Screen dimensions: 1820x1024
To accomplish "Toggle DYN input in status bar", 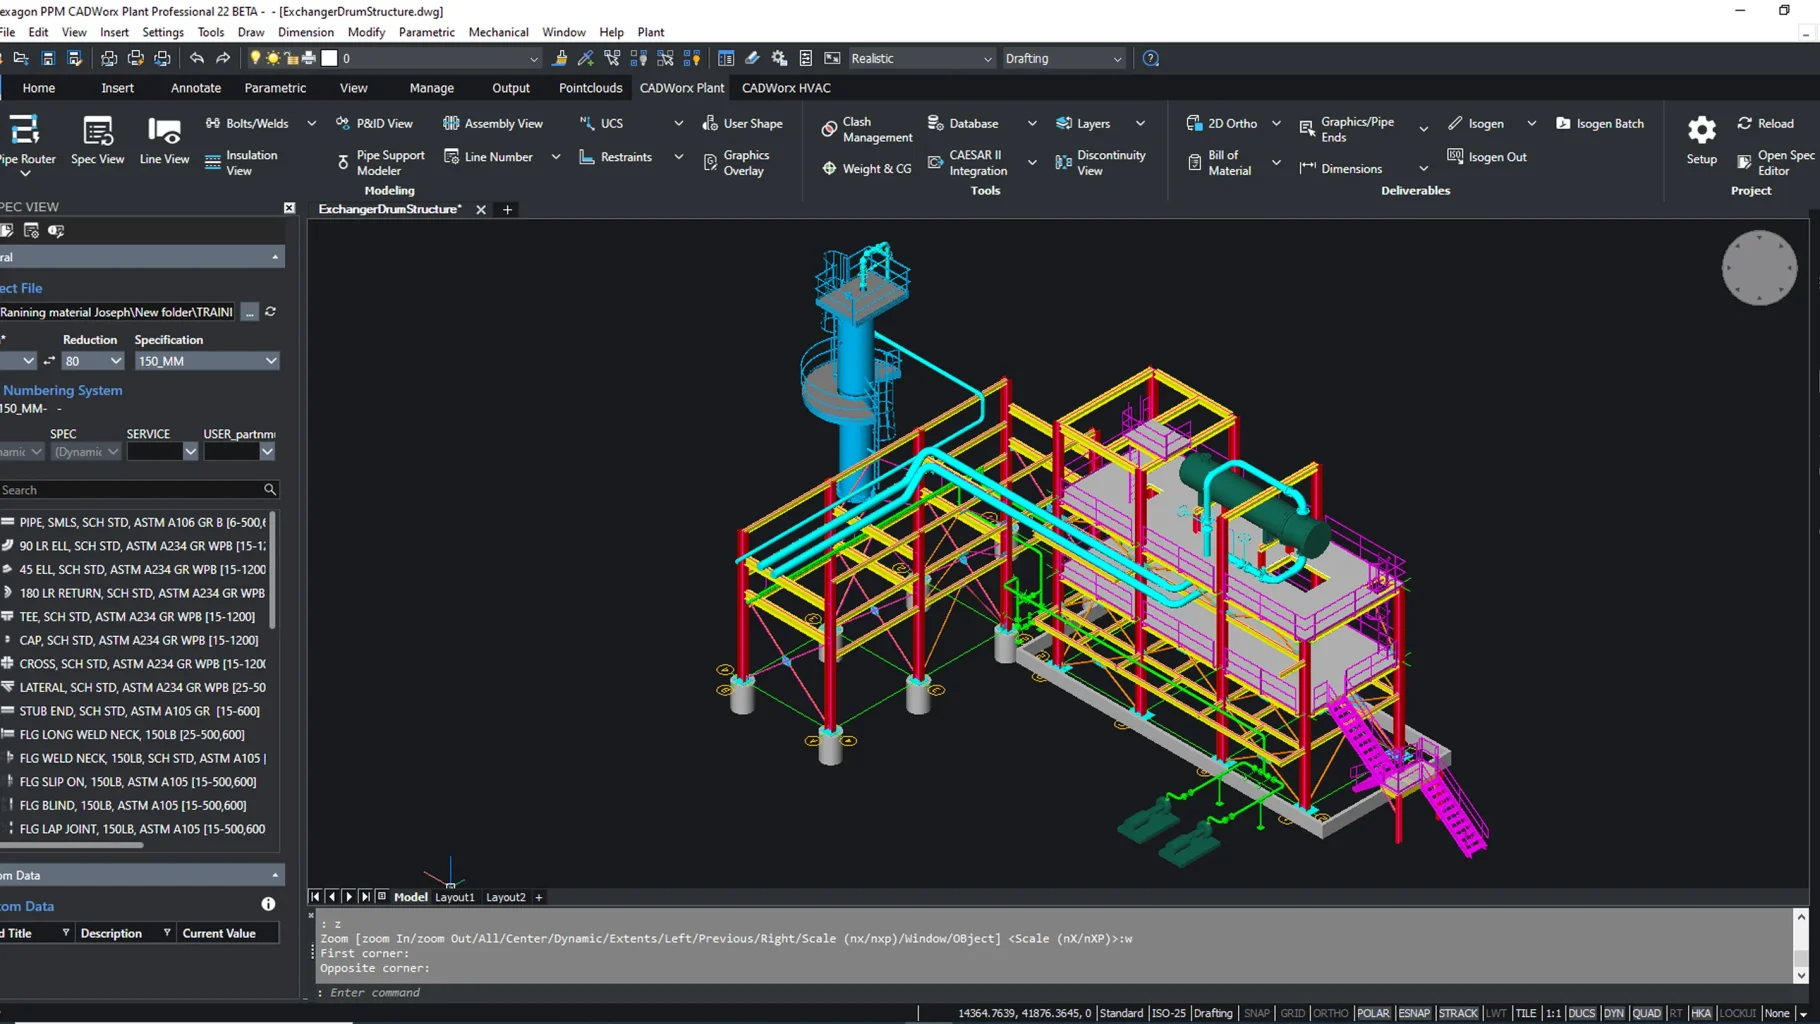I will tap(1614, 1013).
